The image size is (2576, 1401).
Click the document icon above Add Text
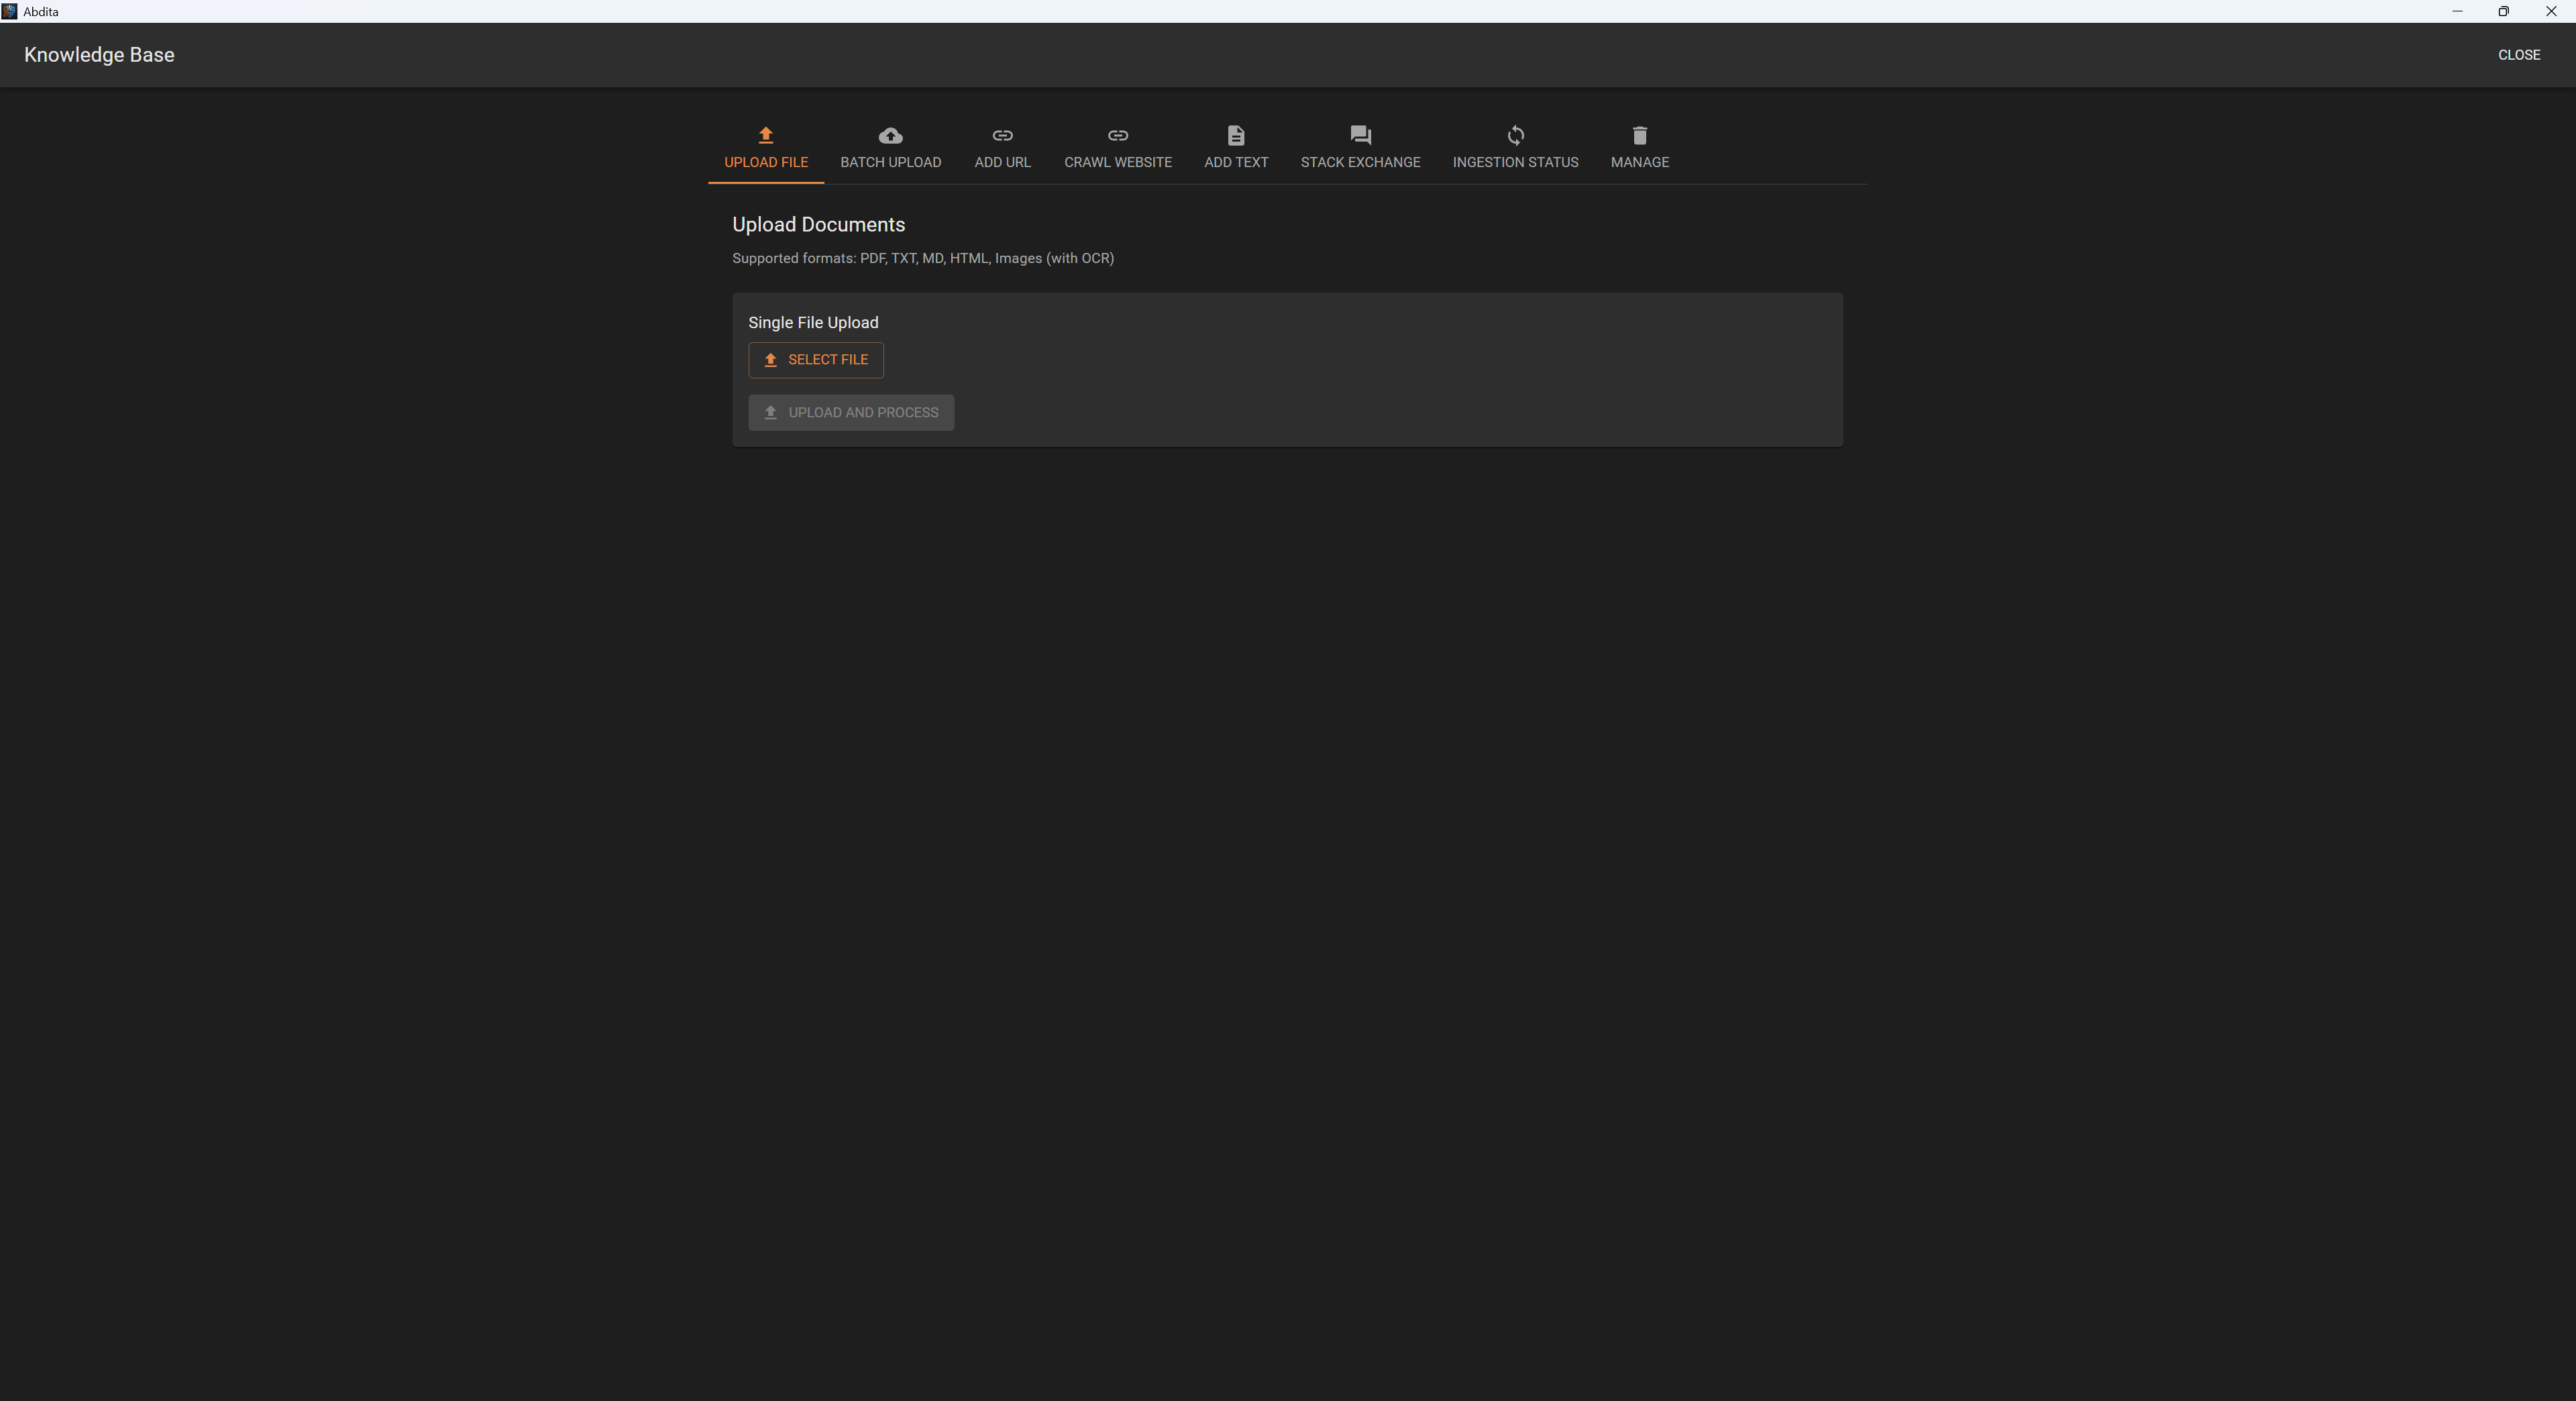tap(1236, 135)
